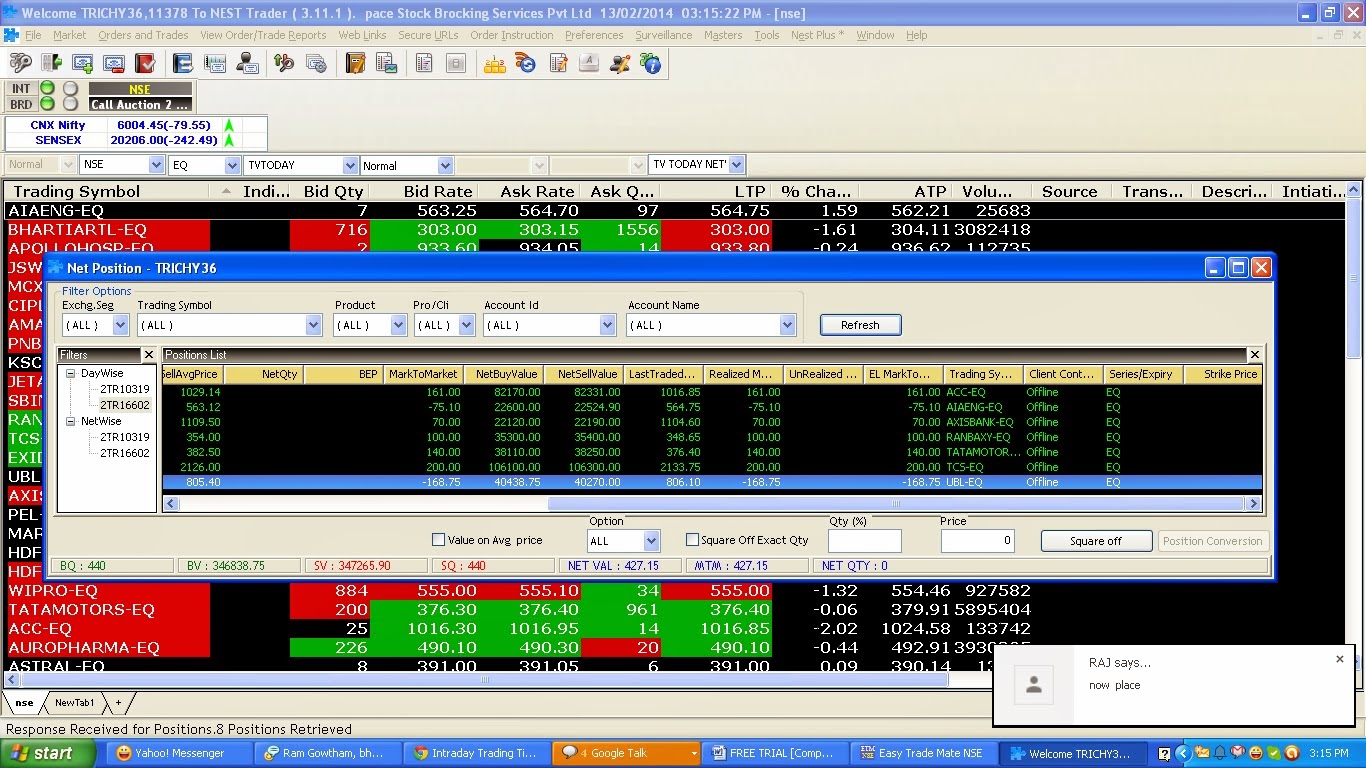Image resolution: width=1366 pixels, height=768 pixels.
Task: Collapse the DayWise tree node
Action: (x=71, y=374)
